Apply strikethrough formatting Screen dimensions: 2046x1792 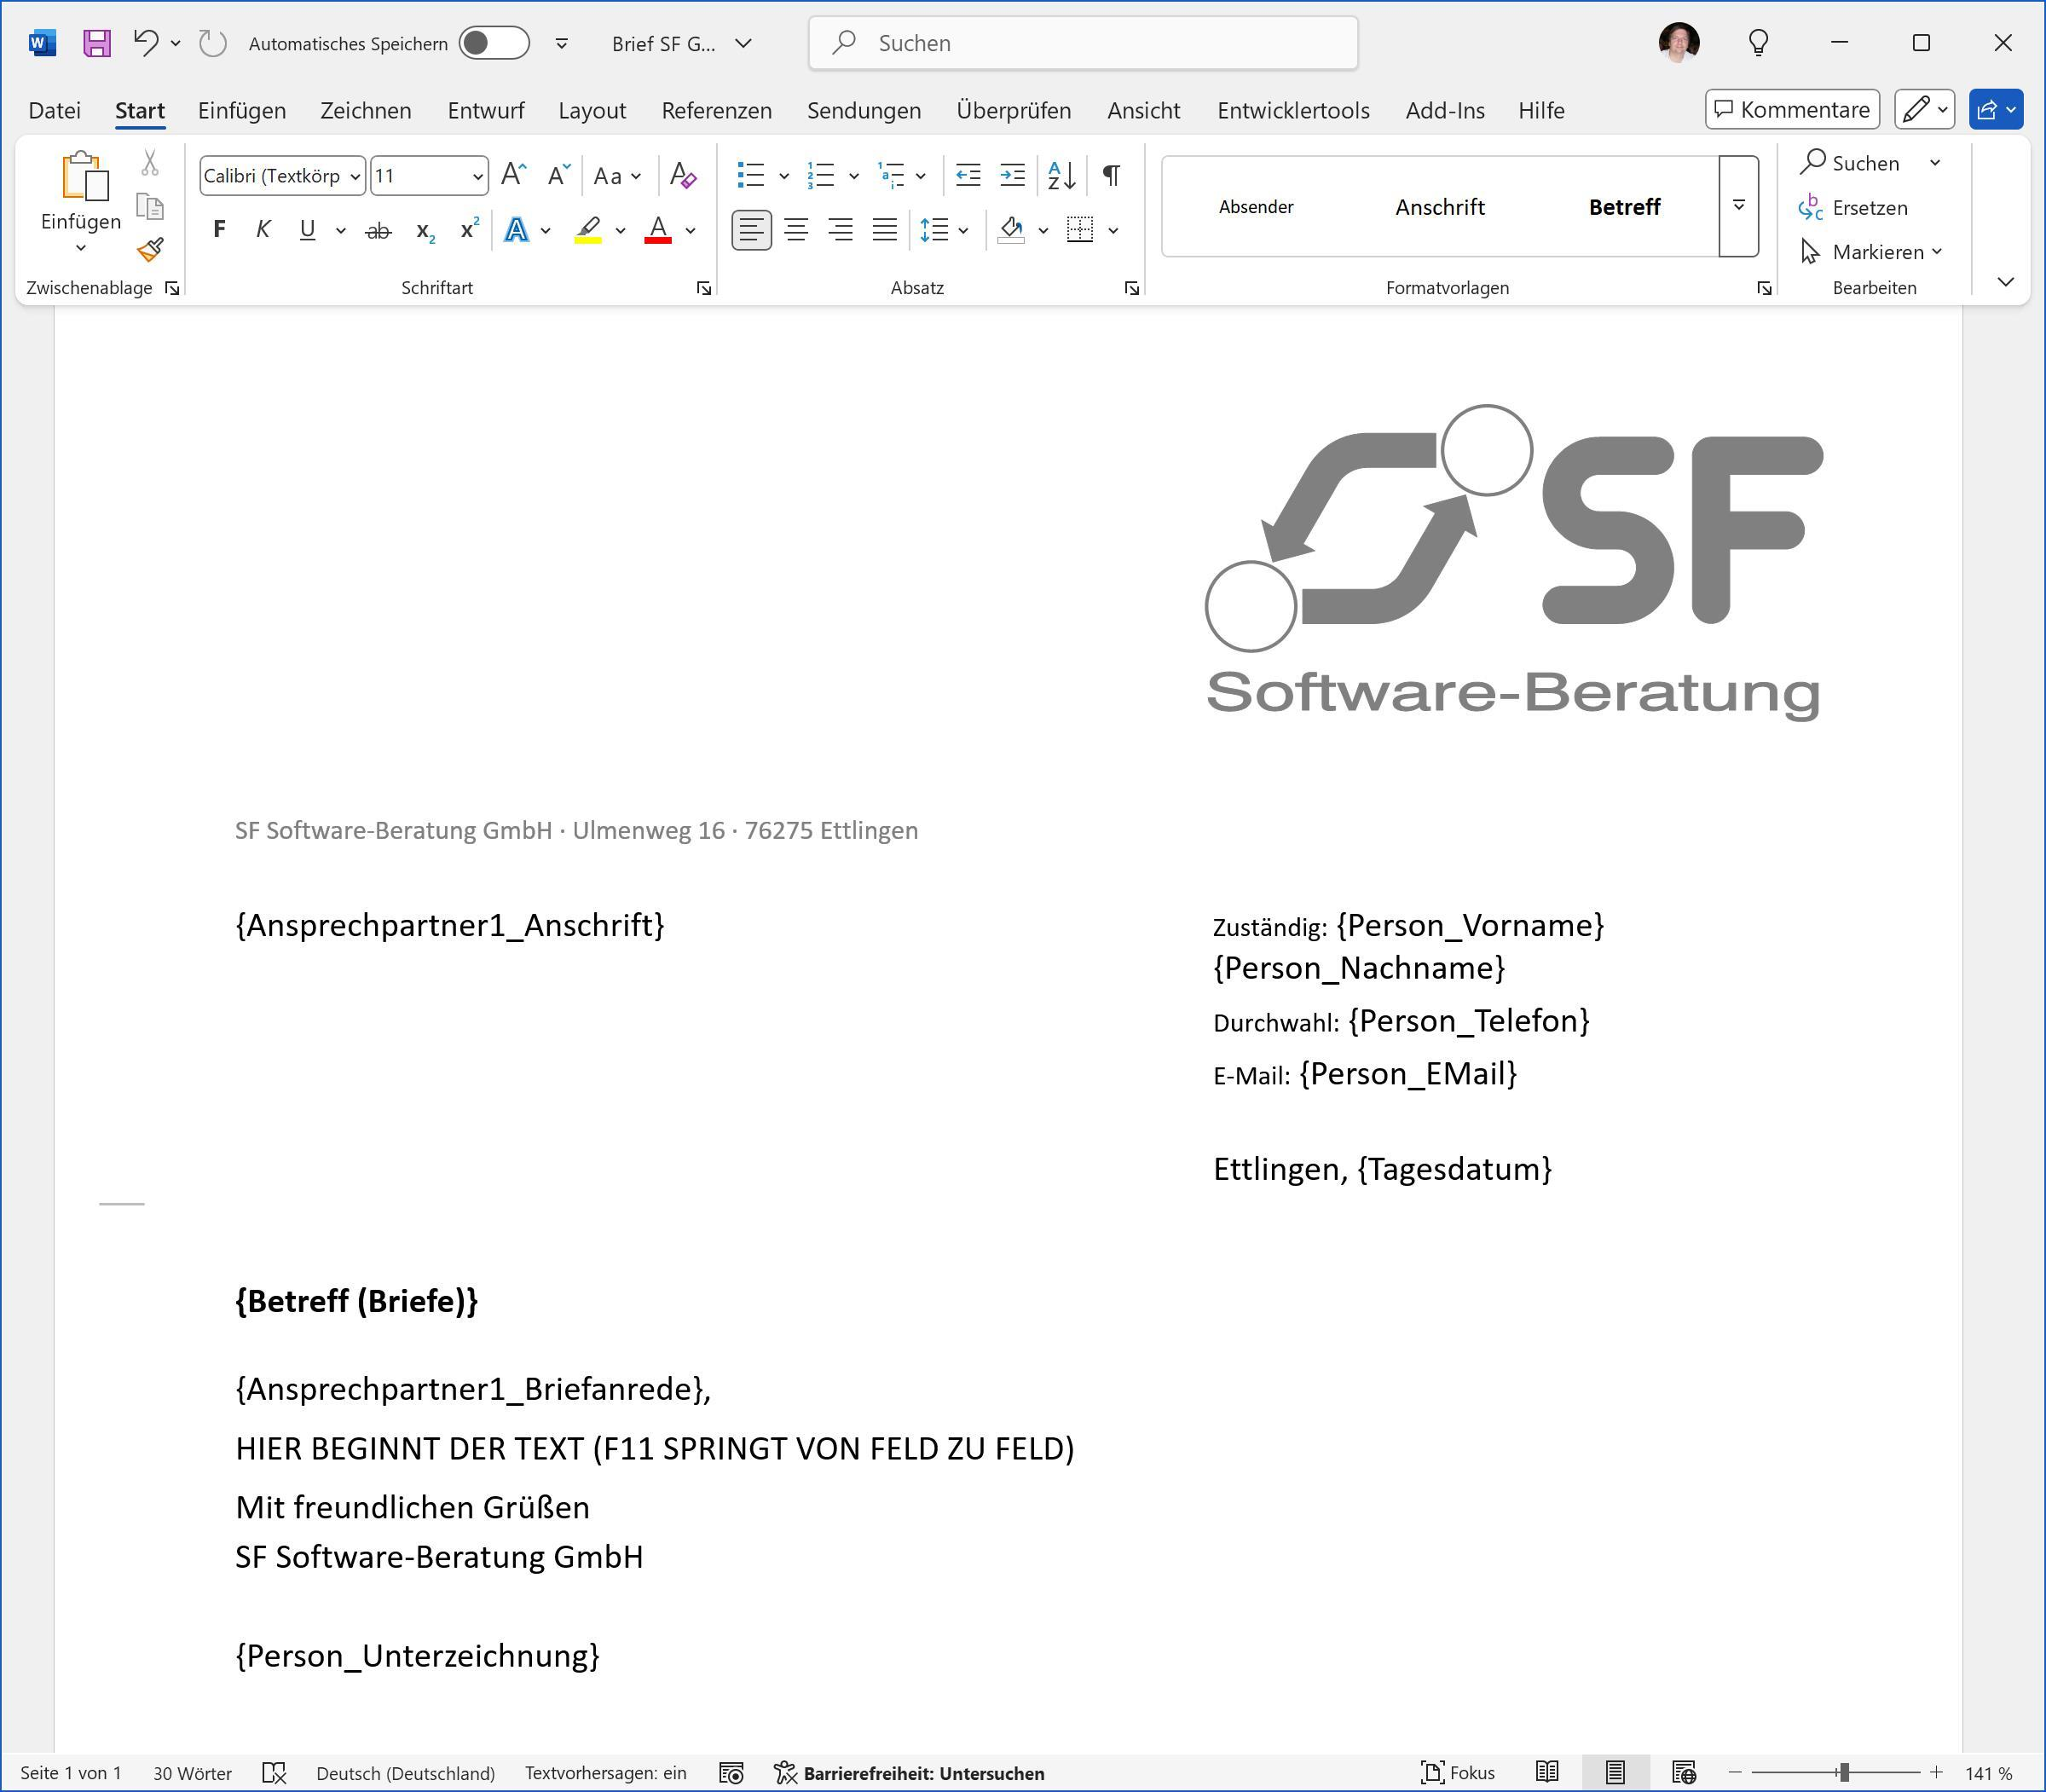click(378, 231)
